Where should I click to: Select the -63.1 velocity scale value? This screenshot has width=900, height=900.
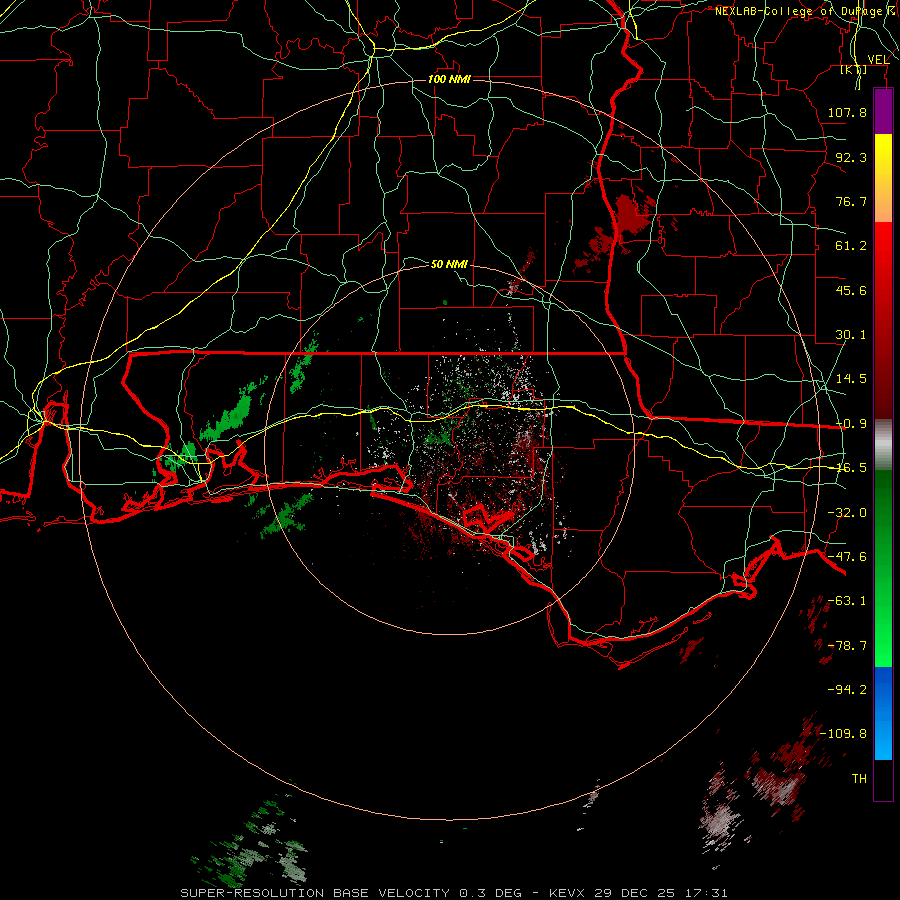click(x=847, y=601)
